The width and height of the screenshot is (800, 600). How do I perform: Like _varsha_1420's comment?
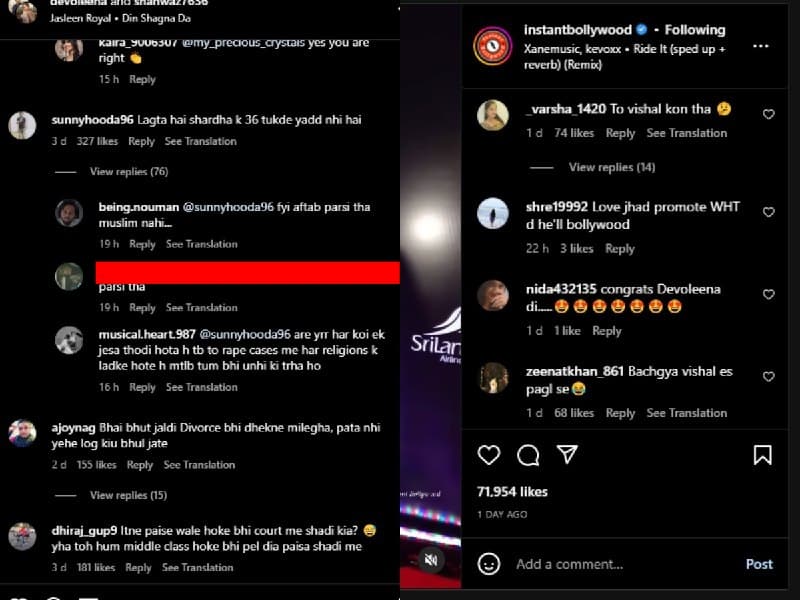(768, 114)
